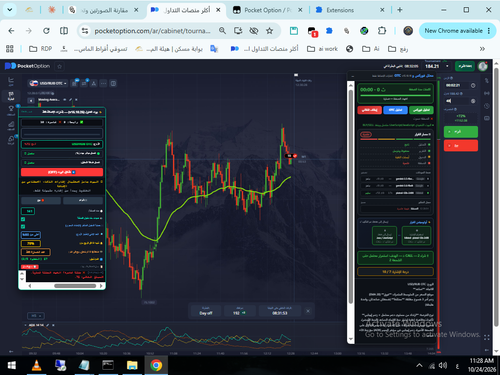The width and height of the screenshot is (500, 375).
Task: Open the finance icon in left sidebar
Action: [11, 96]
